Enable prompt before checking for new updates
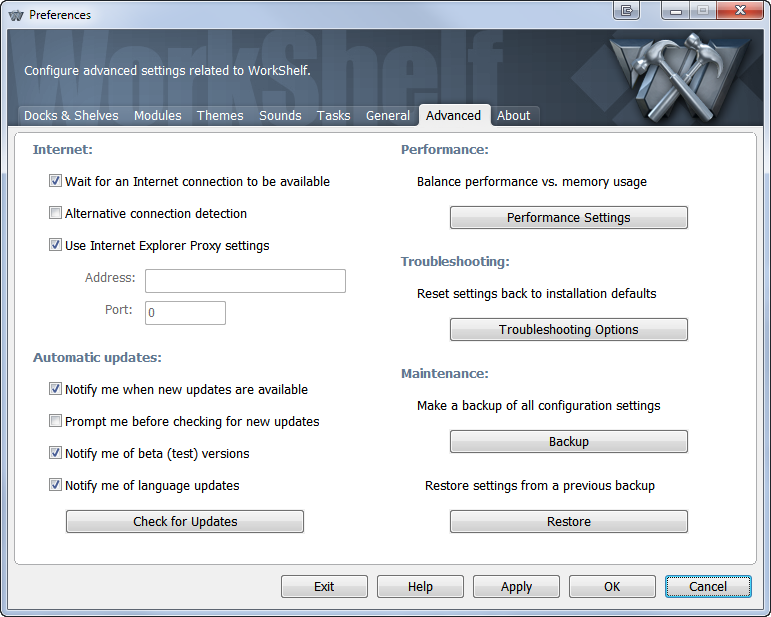Screen dimensions: 771x617 point(56,422)
